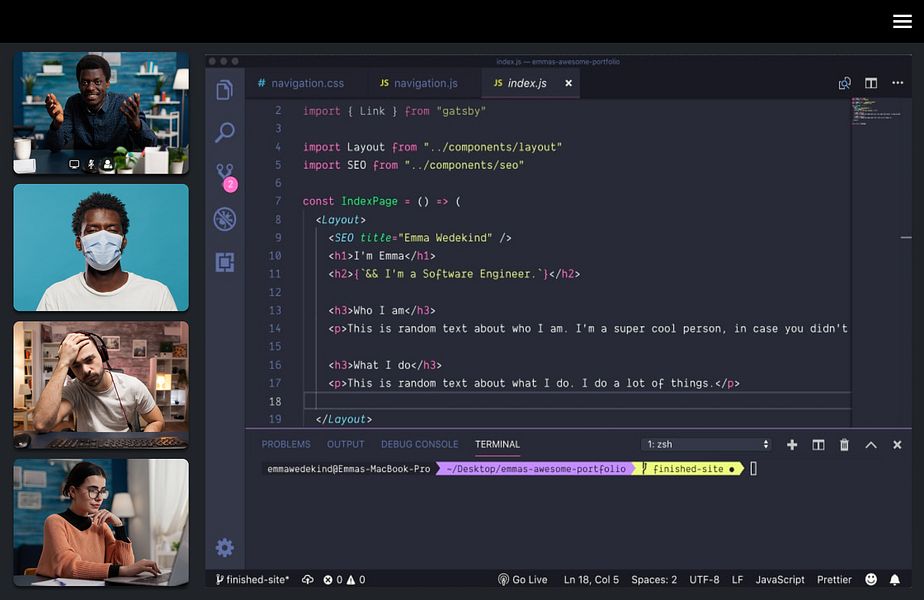Open the Extensions view
The height and width of the screenshot is (600, 924).
click(x=224, y=259)
